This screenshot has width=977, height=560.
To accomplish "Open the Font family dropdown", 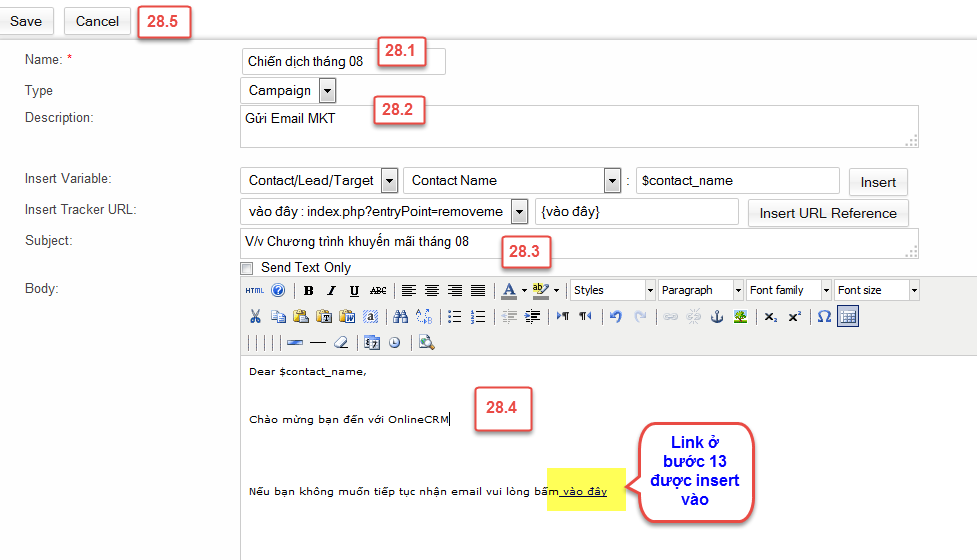I will (x=789, y=290).
